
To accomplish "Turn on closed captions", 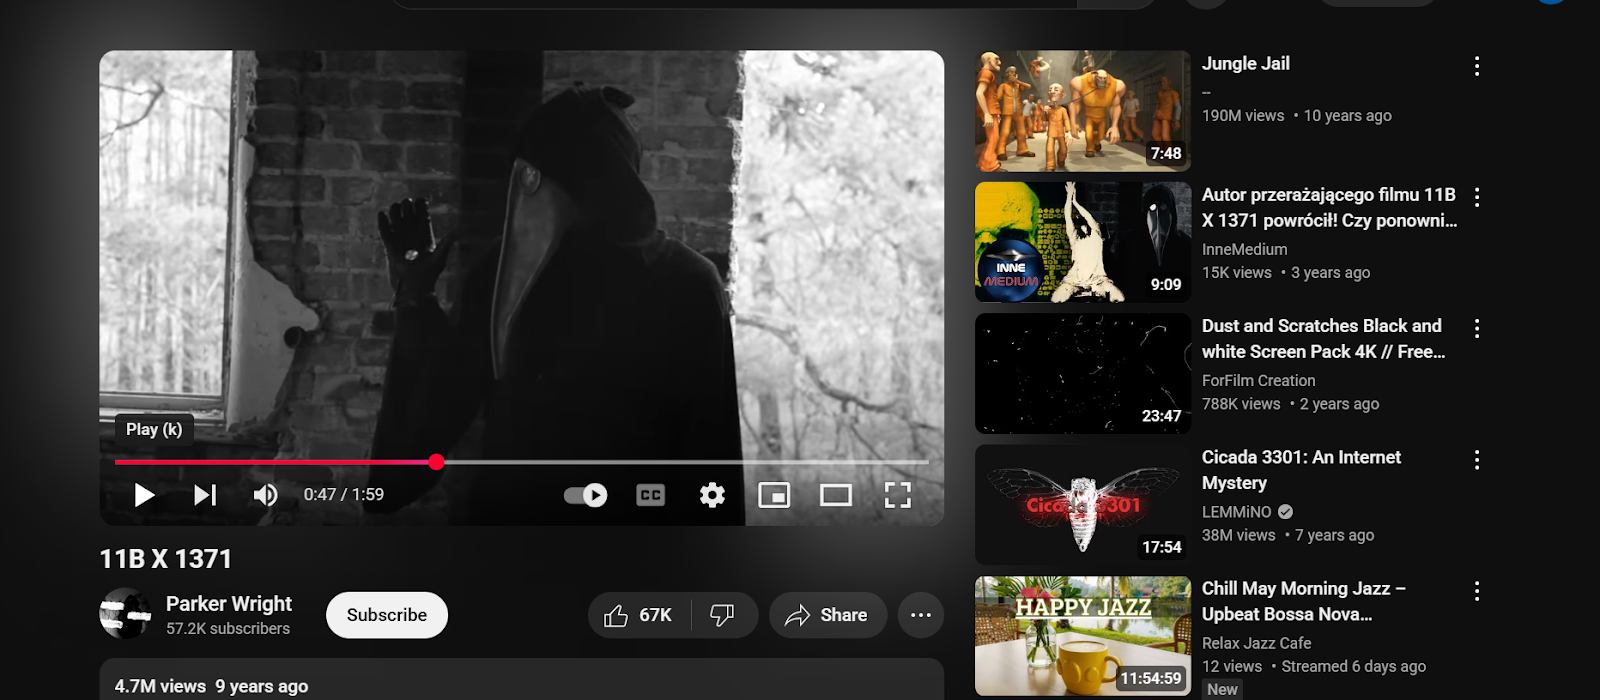I will (x=650, y=495).
